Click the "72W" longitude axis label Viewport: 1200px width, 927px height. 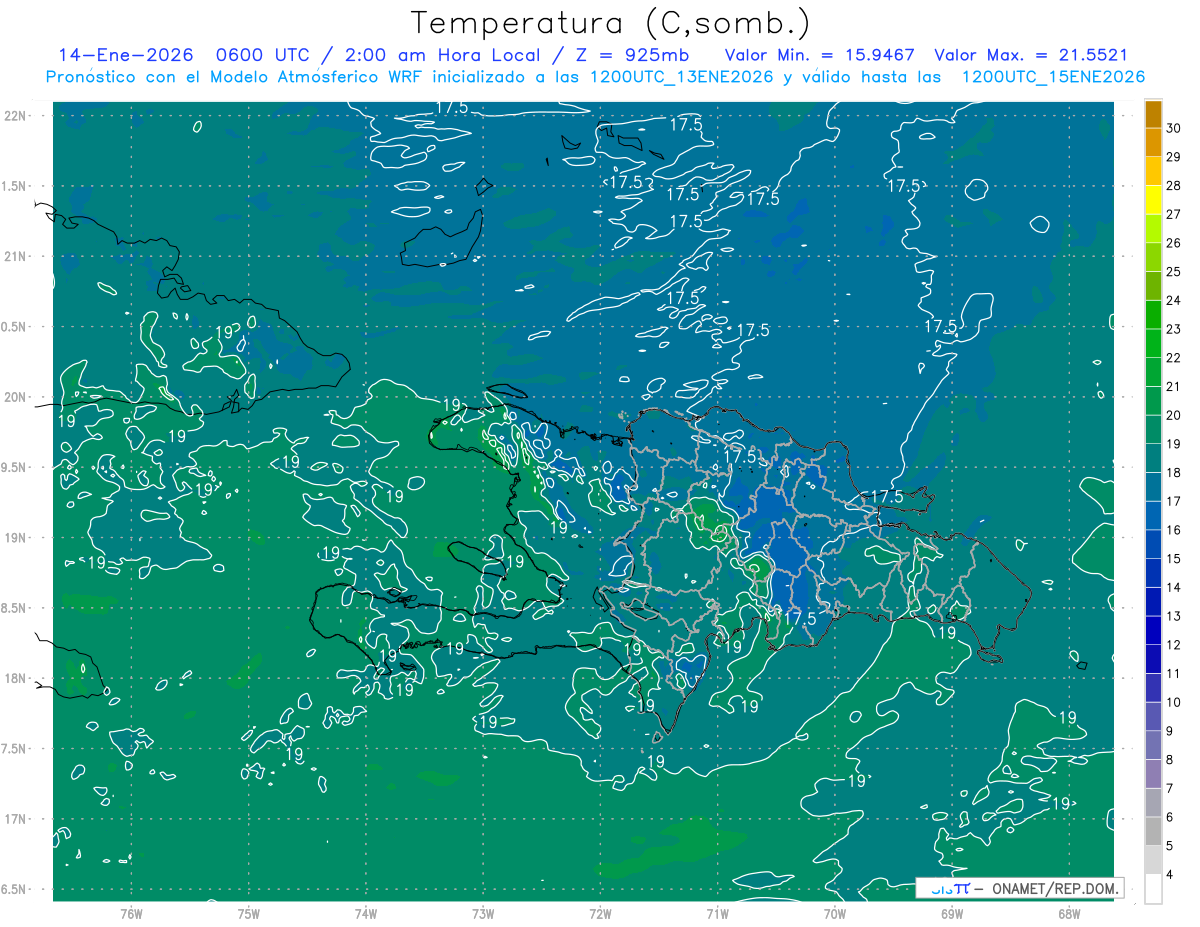click(600, 913)
